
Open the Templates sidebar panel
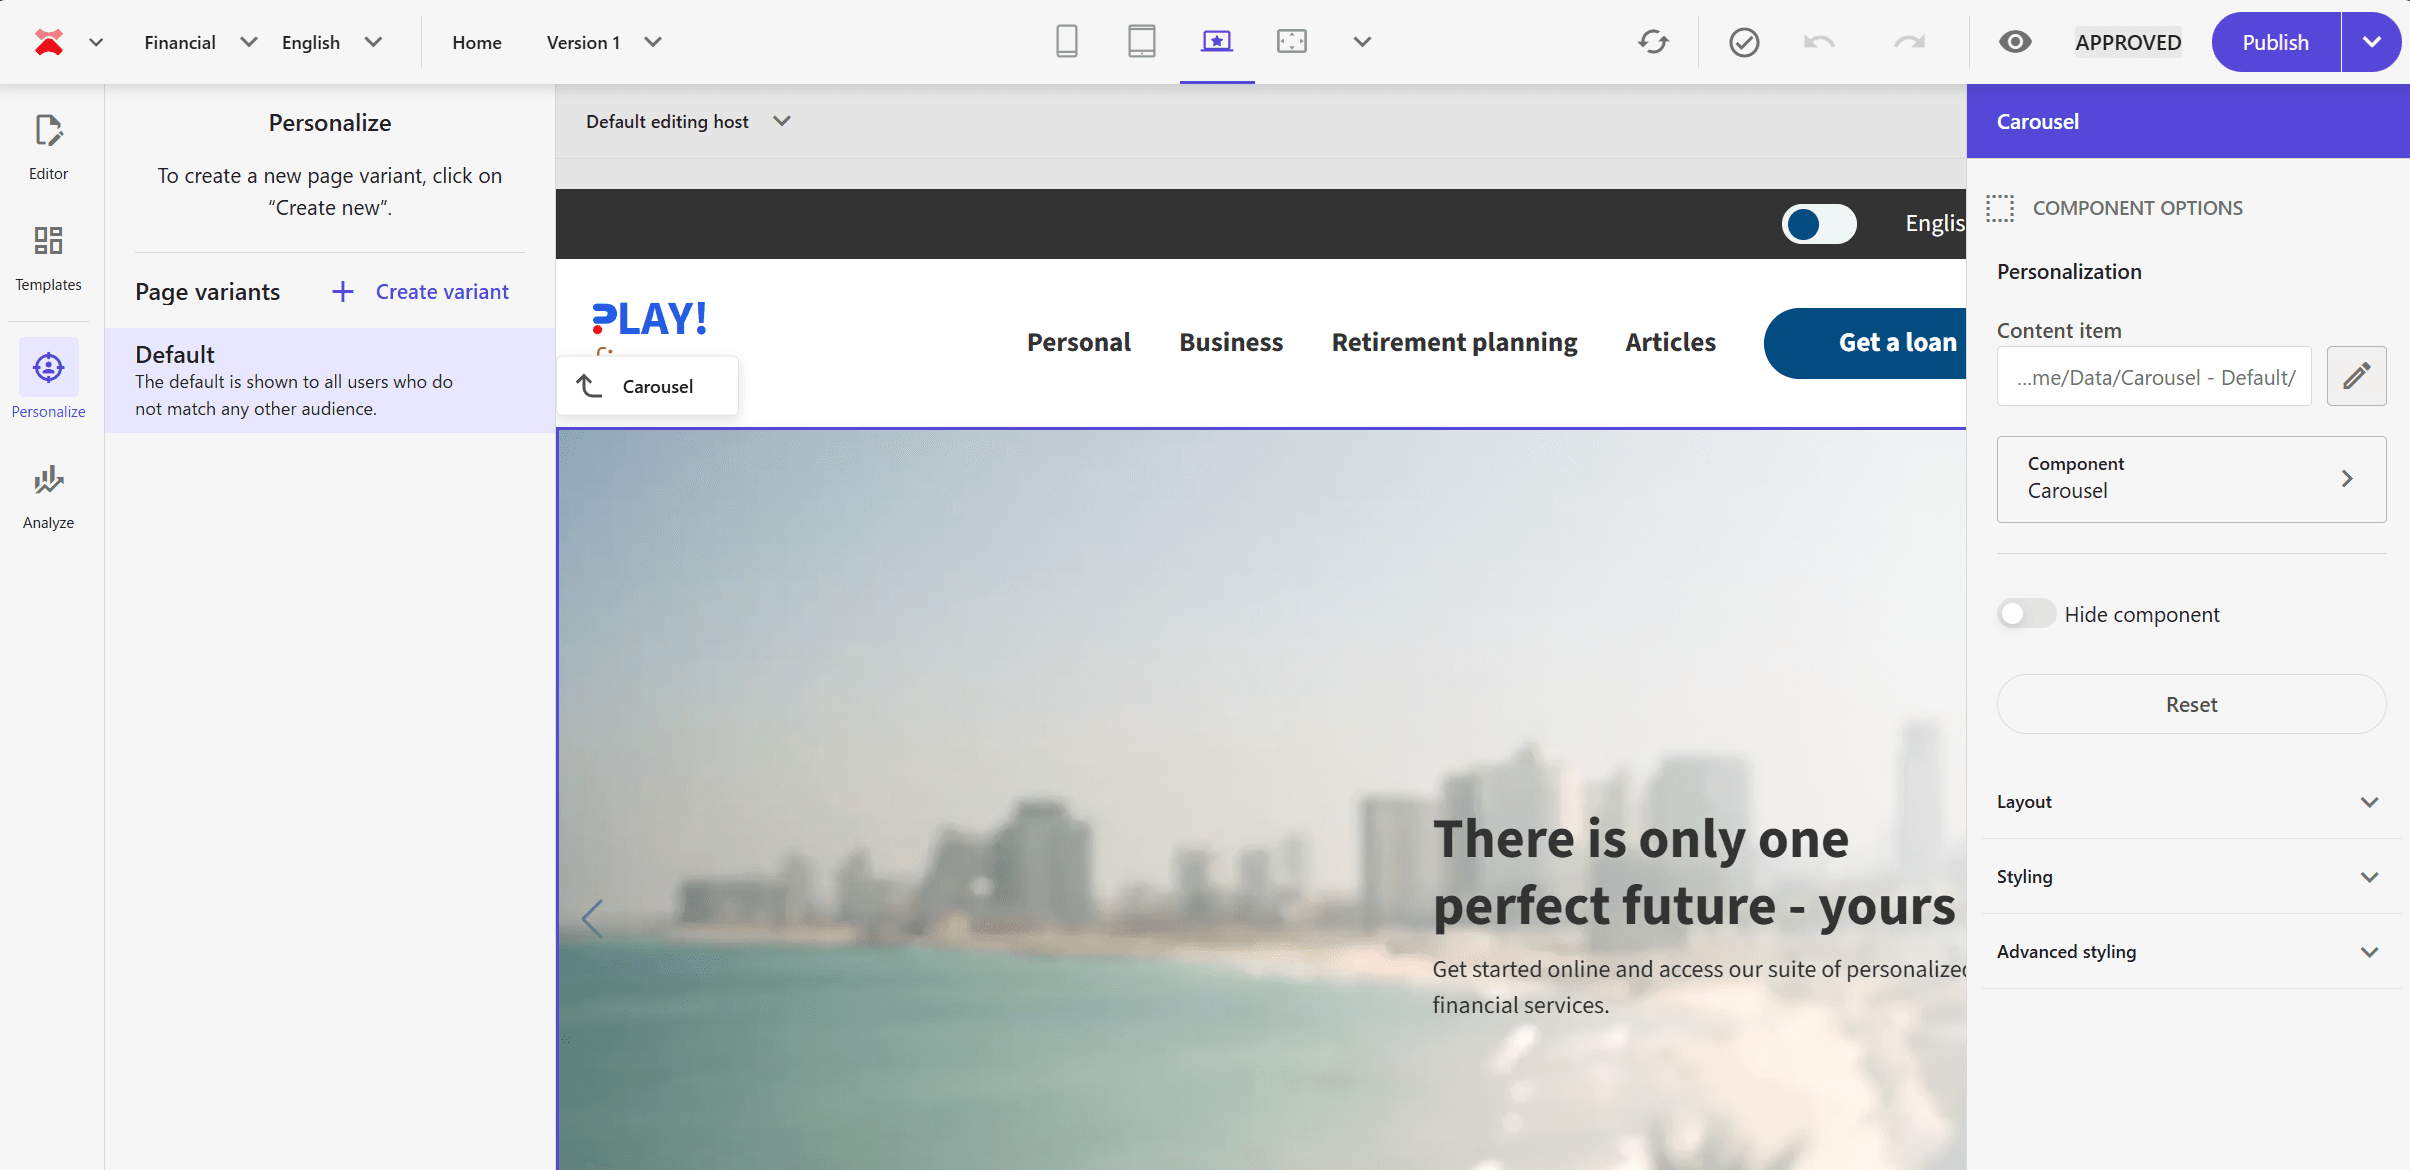48,258
